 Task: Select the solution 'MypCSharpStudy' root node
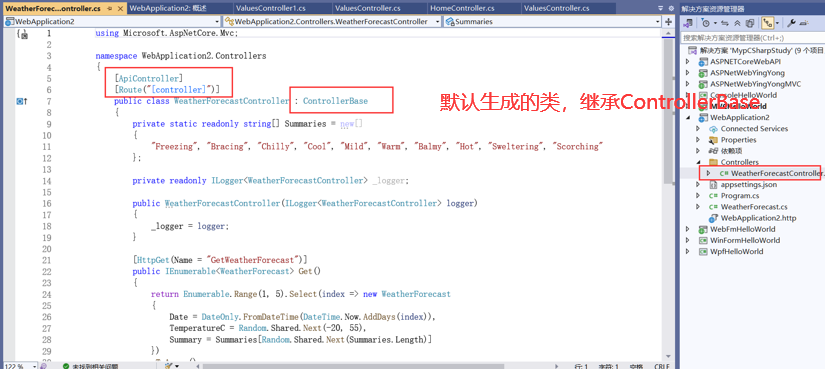(761, 51)
